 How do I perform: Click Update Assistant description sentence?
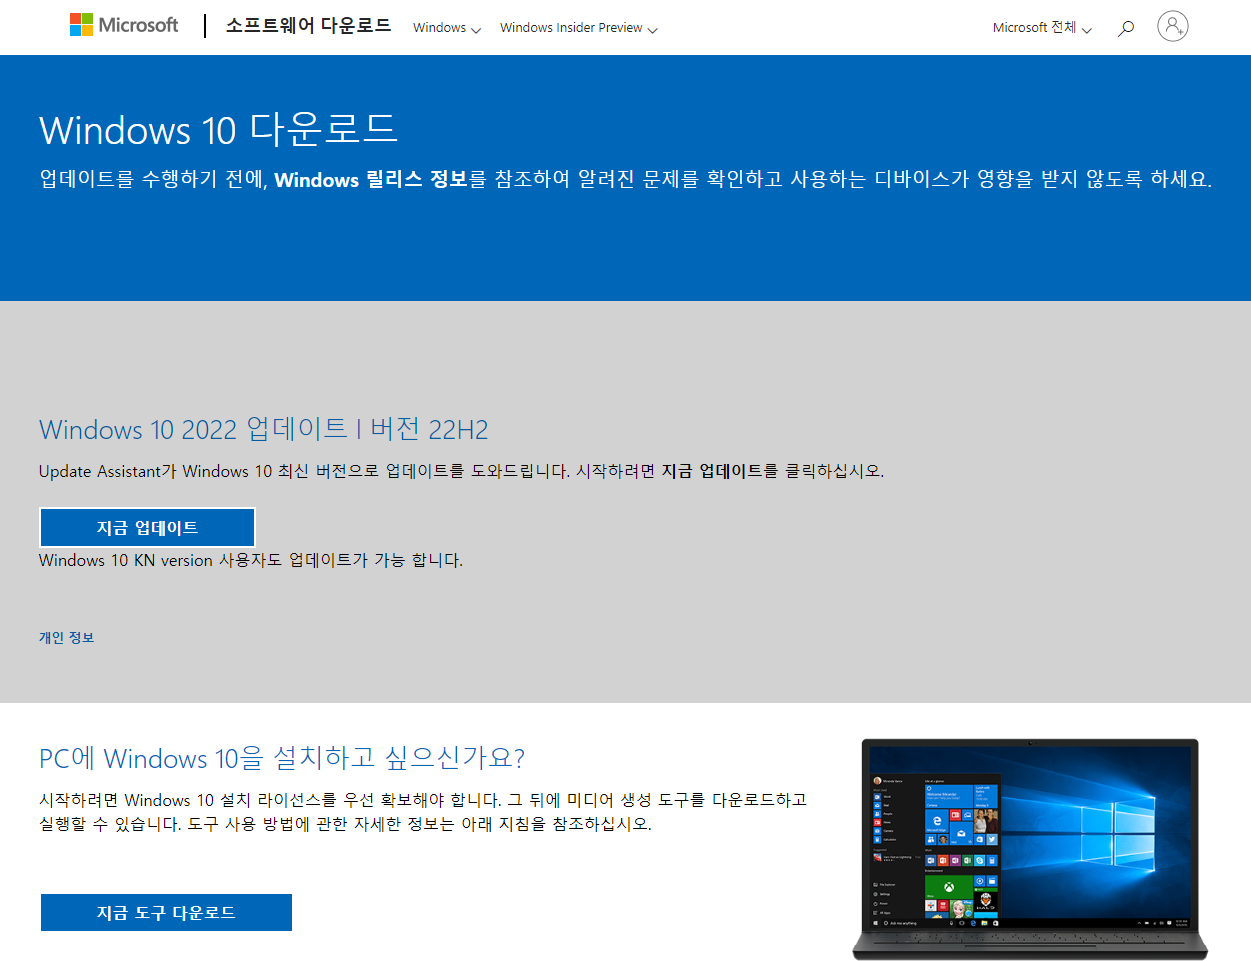461,471
